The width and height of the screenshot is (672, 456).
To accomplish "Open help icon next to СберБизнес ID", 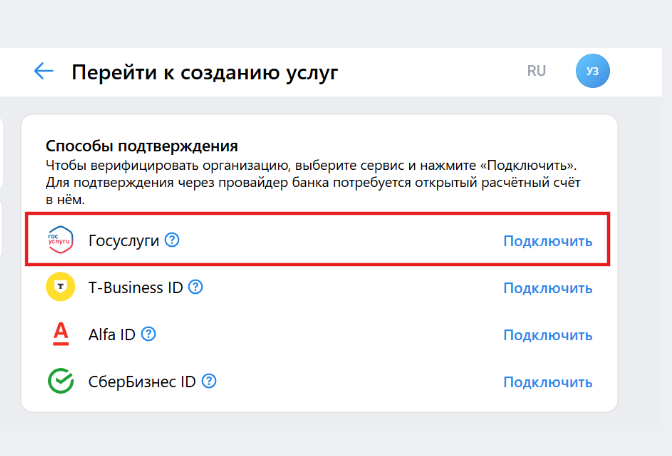I will pyautogui.click(x=209, y=381).
